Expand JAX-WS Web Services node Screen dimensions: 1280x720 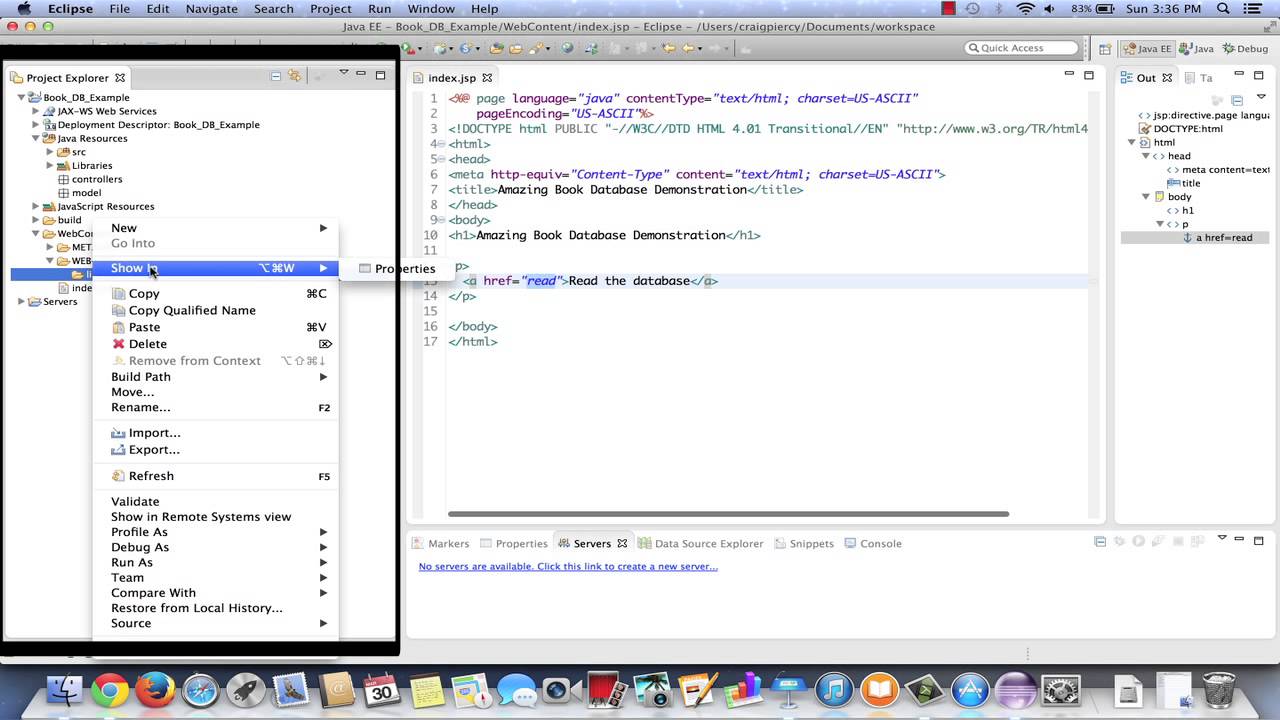[x=36, y=111]
